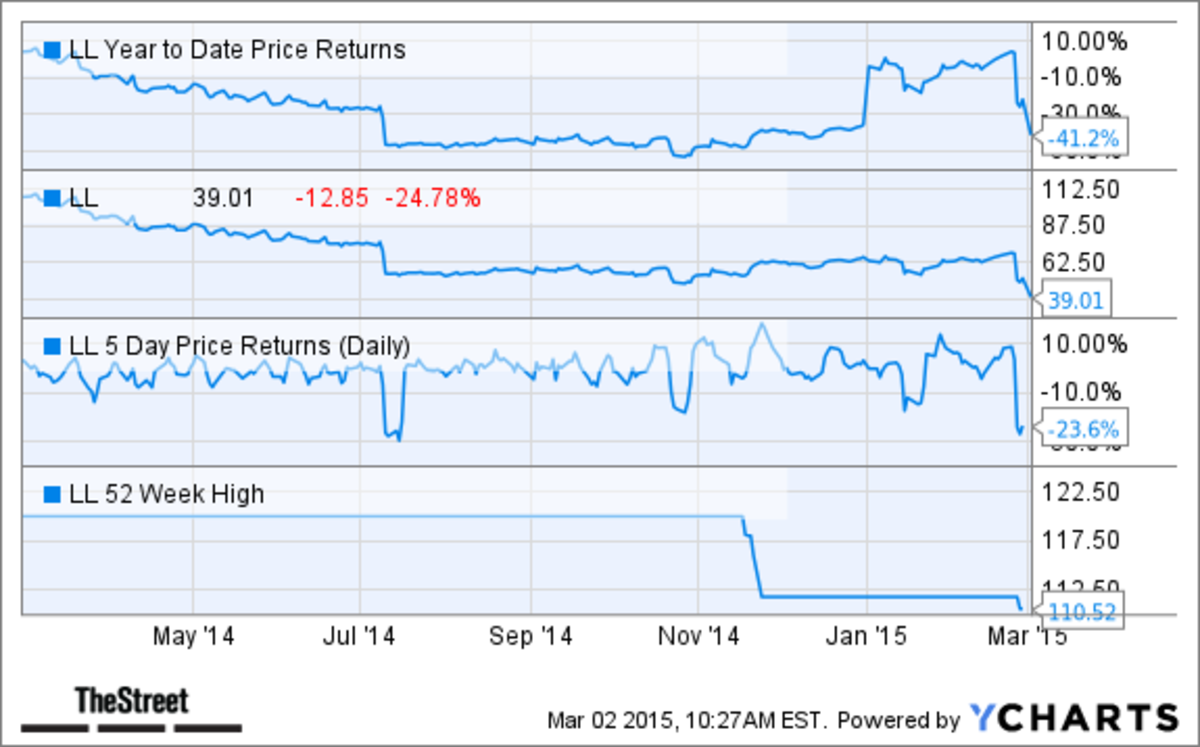Click the Sep '14 axis label
This screenshot has width=1200, height=747.
pyautogui.click(x=533, y=637)
